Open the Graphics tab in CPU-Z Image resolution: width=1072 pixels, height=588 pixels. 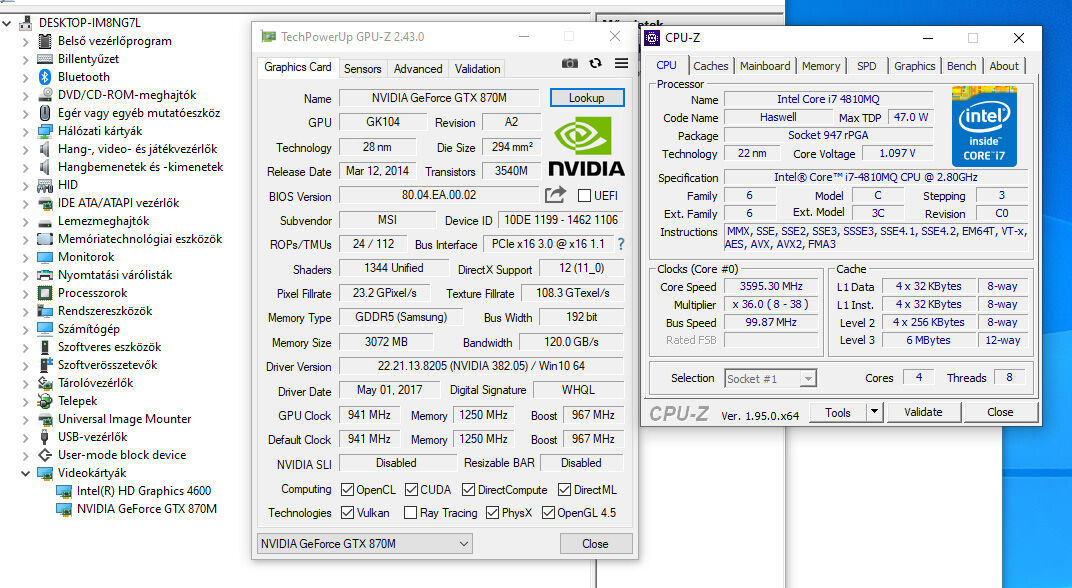[x=914, y=66]
